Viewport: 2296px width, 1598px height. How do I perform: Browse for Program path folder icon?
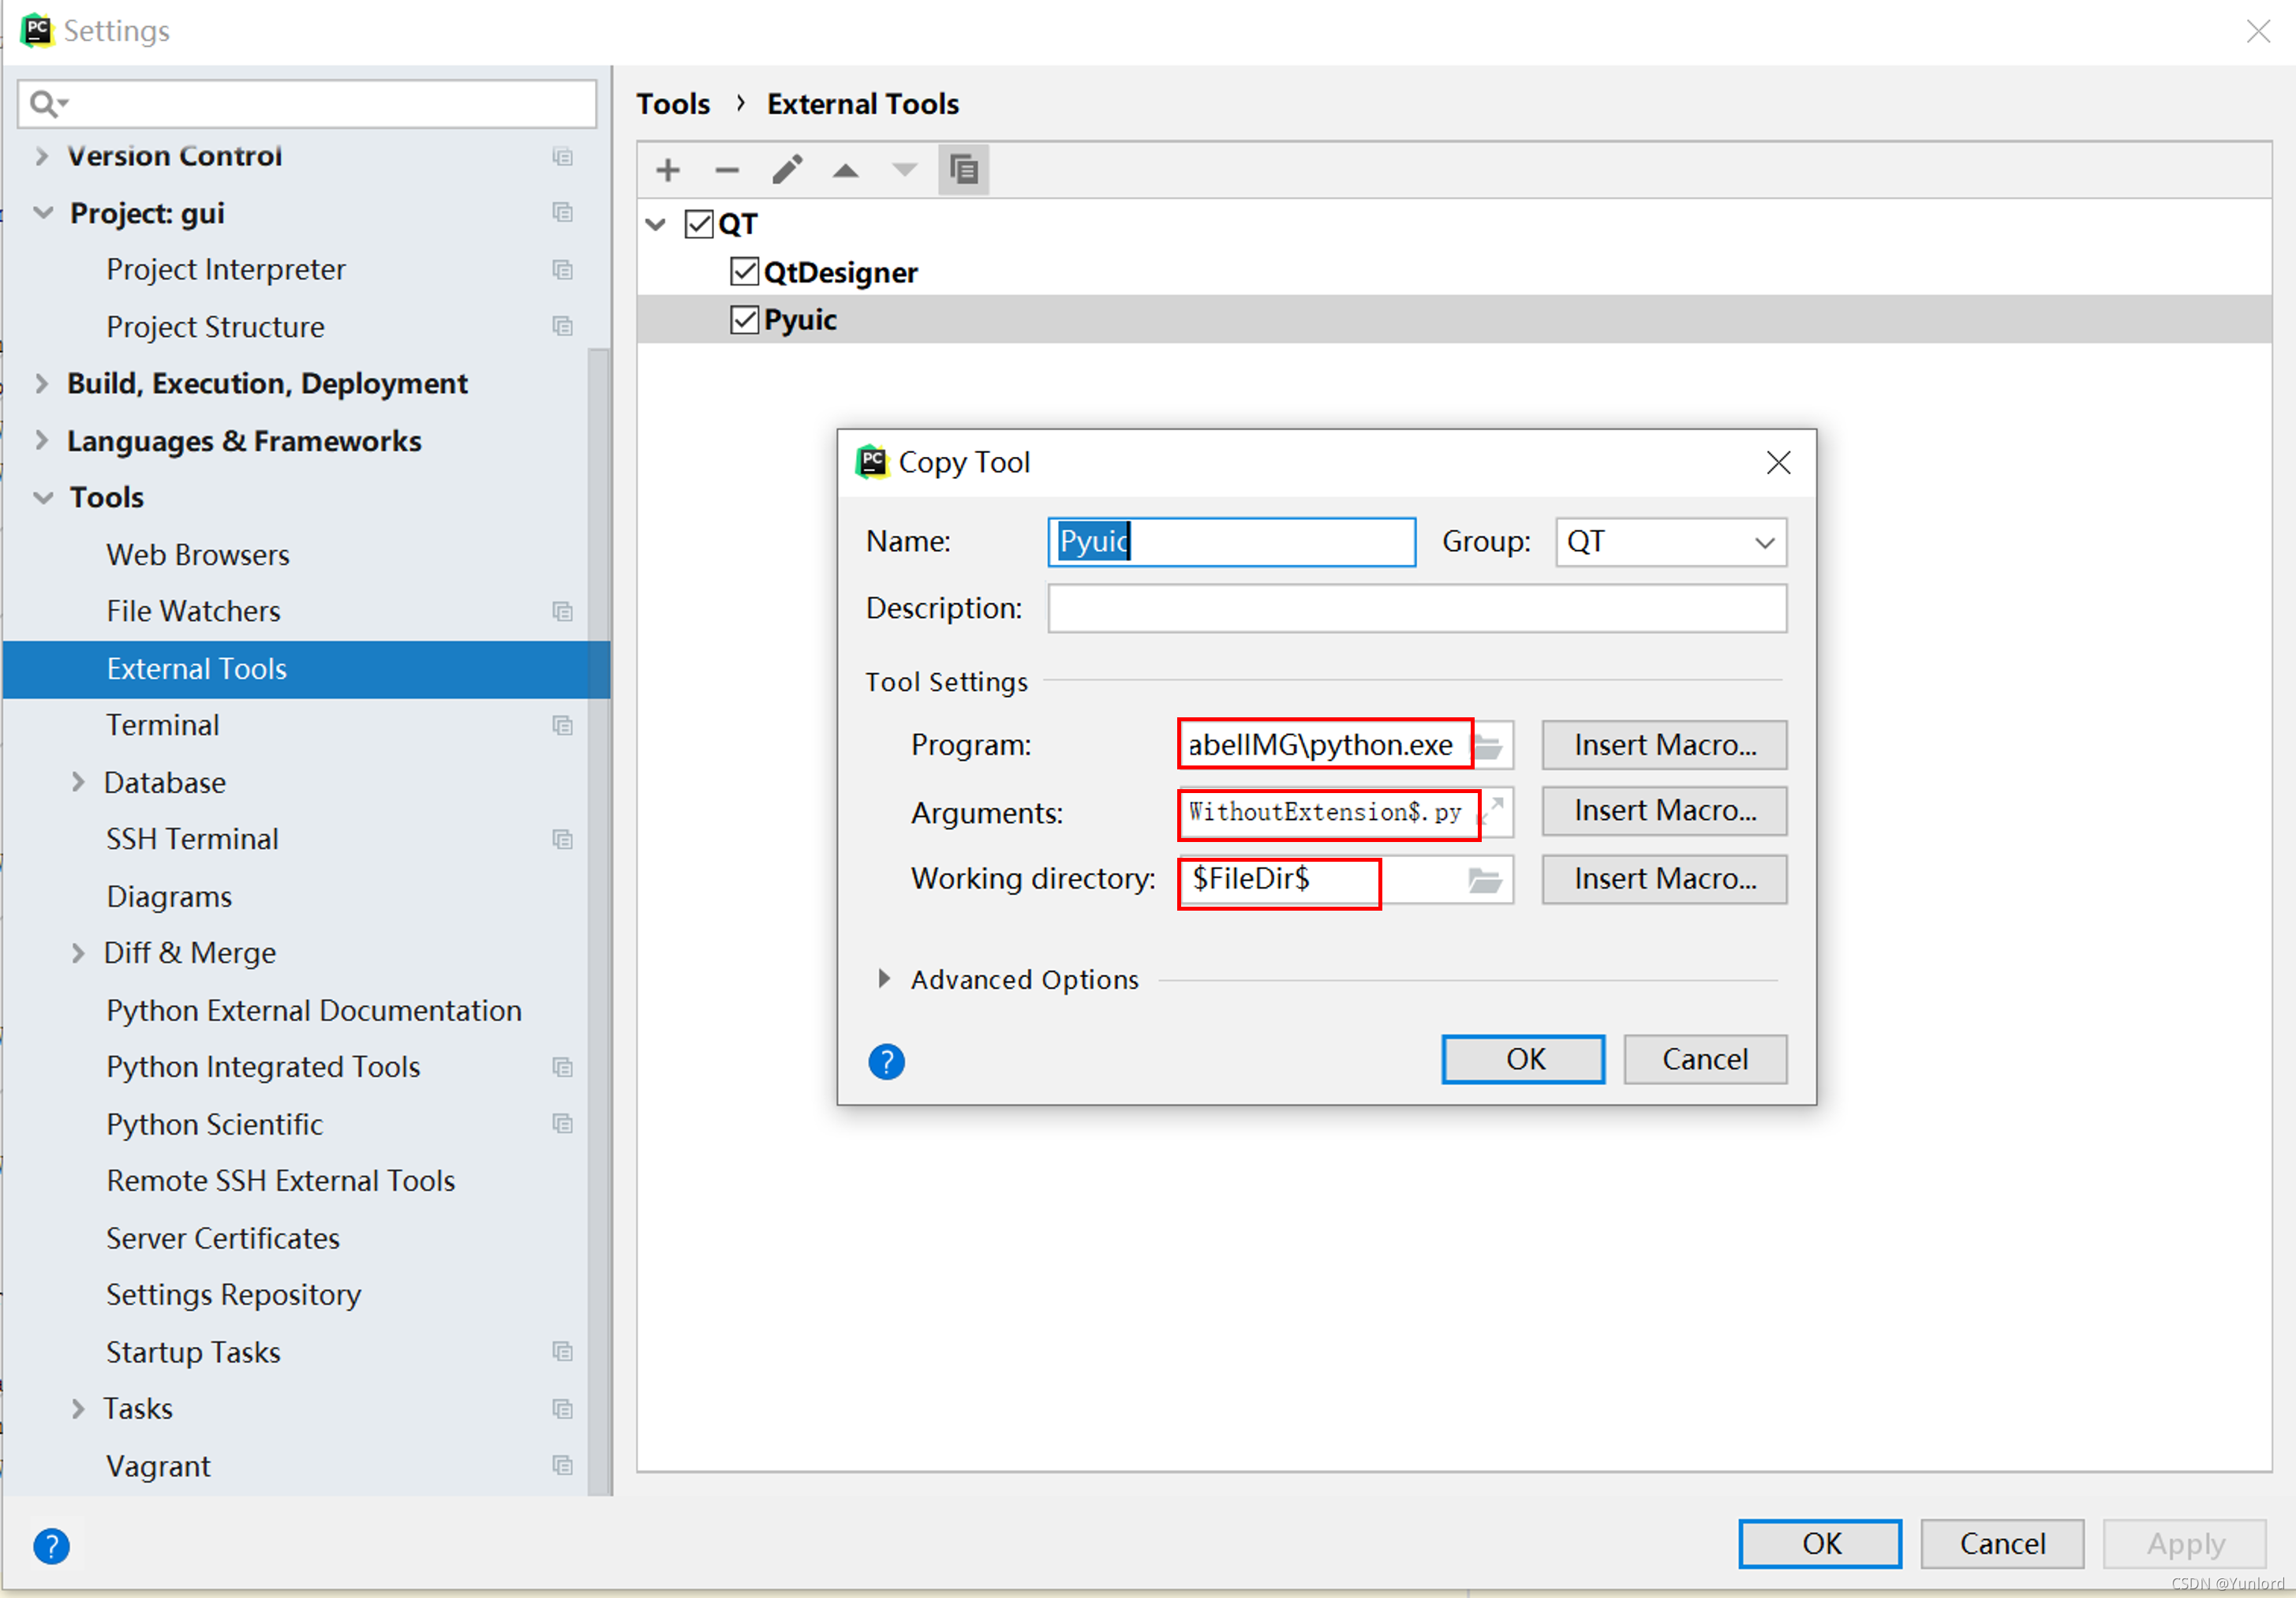[x=1490, y=746]
